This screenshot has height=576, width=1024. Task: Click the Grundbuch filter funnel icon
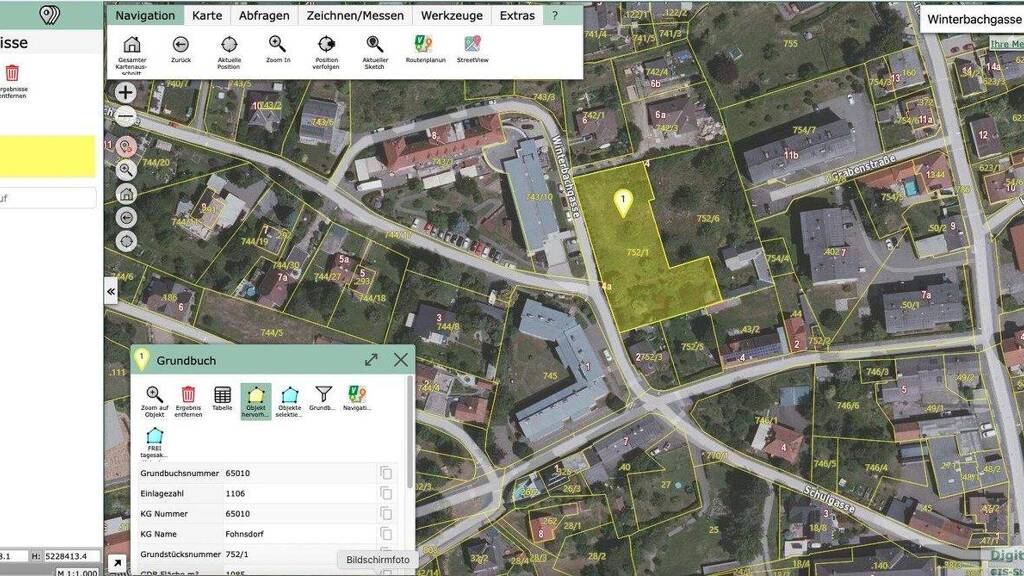click(x=323, y=395)
